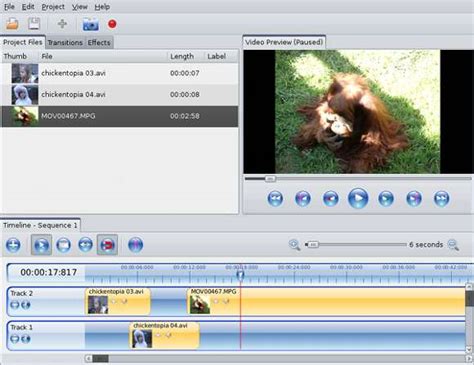Select the Timeline - Sequence 1 tab

pyautogui.click(x=40, y=225)
